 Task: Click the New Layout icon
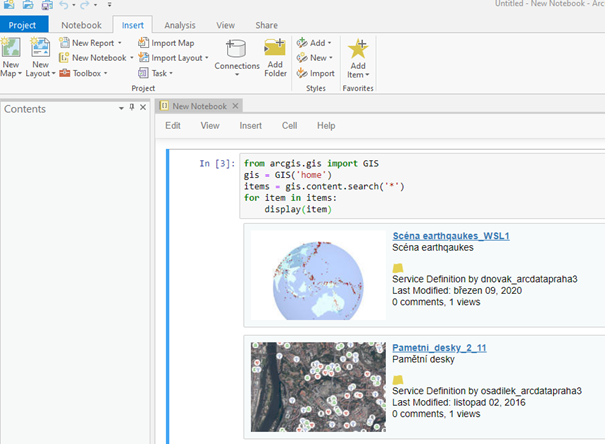tap(40, 48)
